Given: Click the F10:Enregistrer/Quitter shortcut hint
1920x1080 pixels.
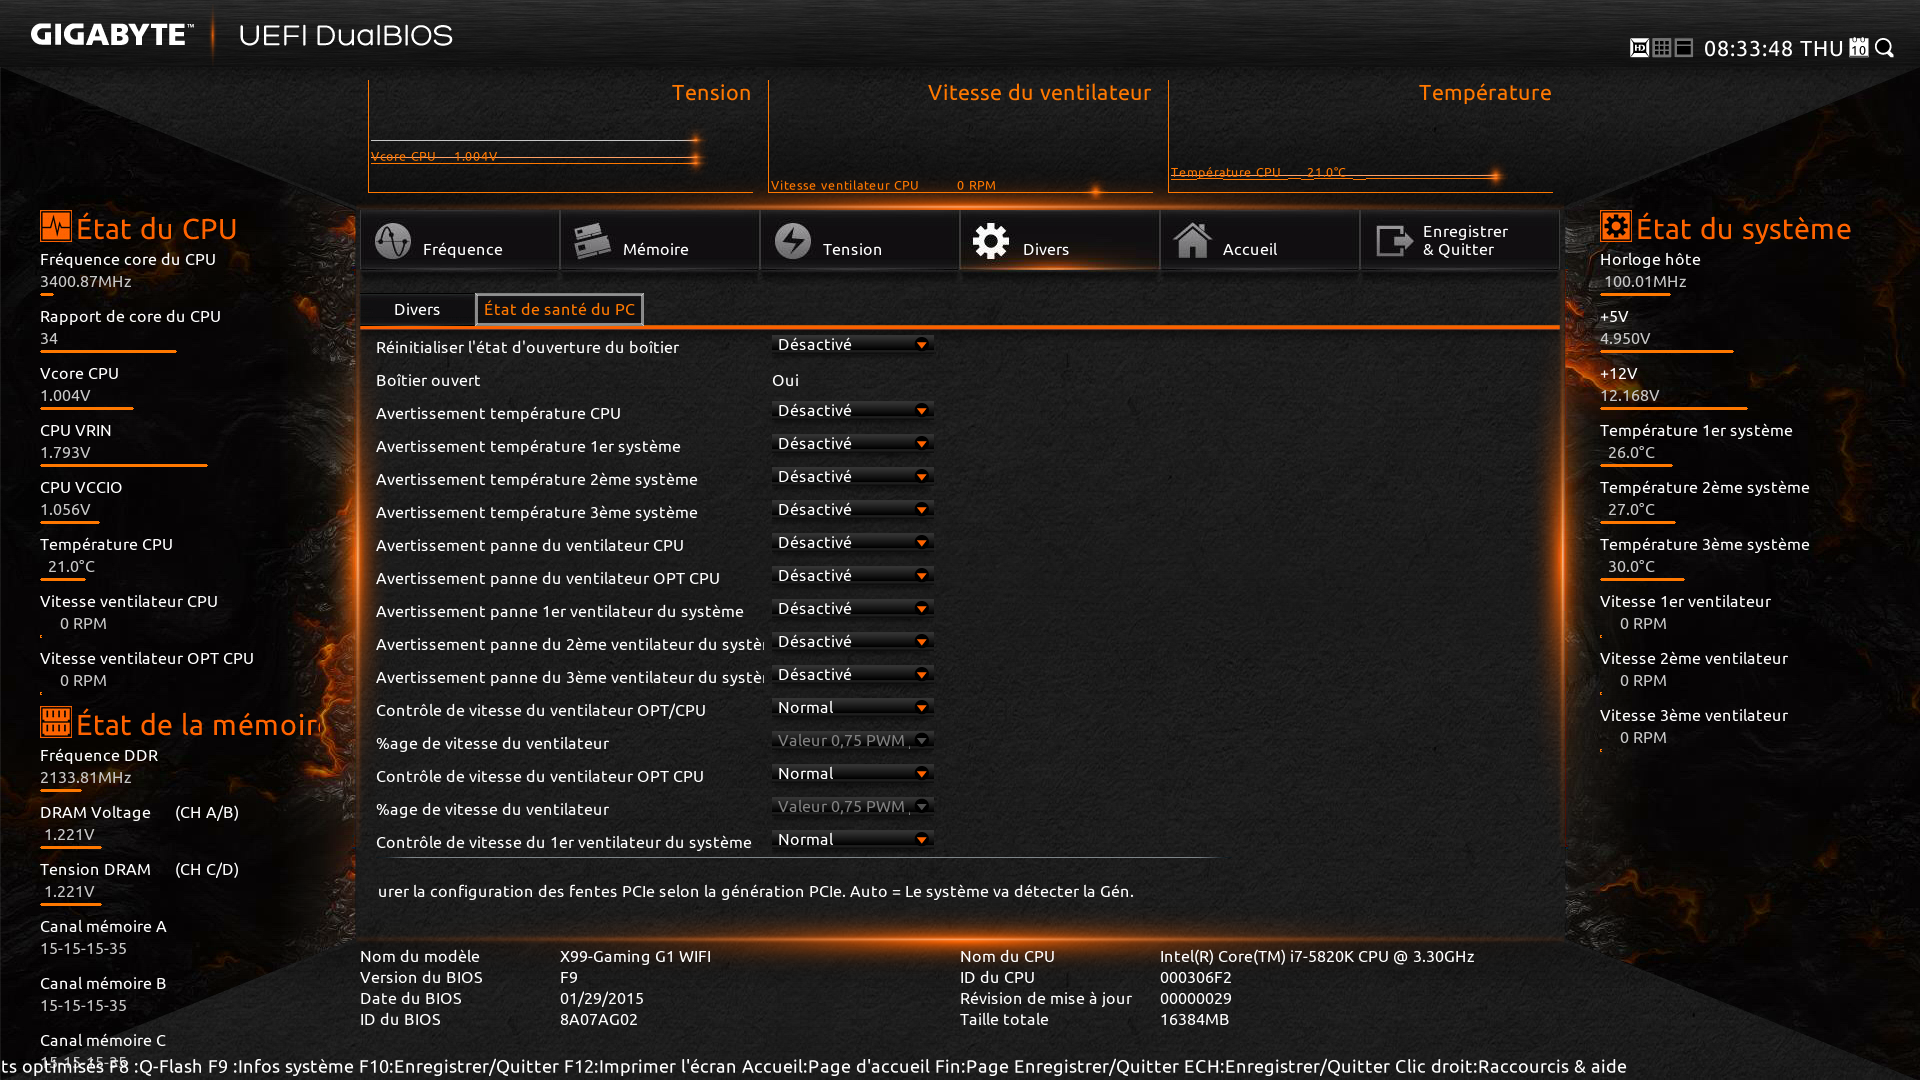Looking at the screenshot, I should point(459,1067).
